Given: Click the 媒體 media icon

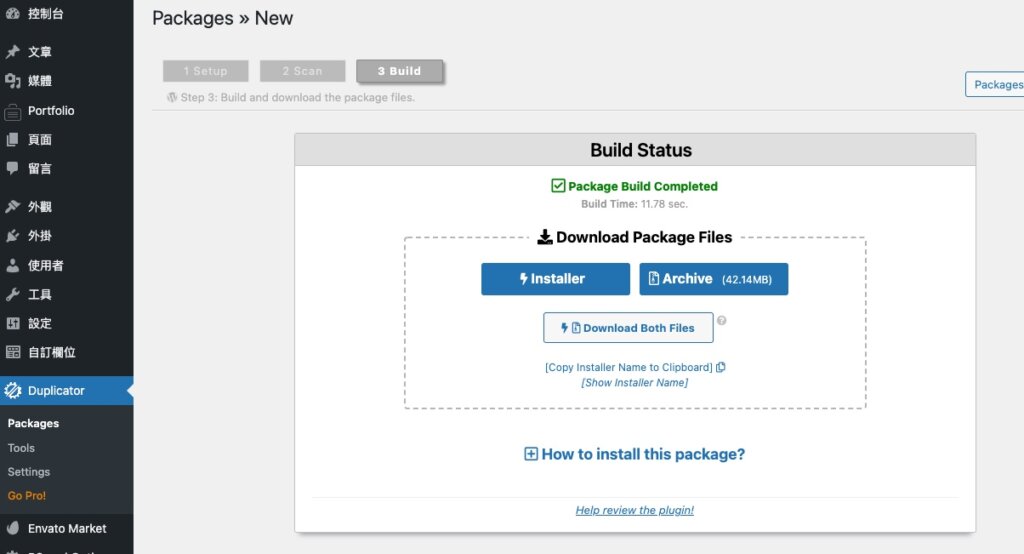Looking at the screenshot, I should (x=12, y=80).
